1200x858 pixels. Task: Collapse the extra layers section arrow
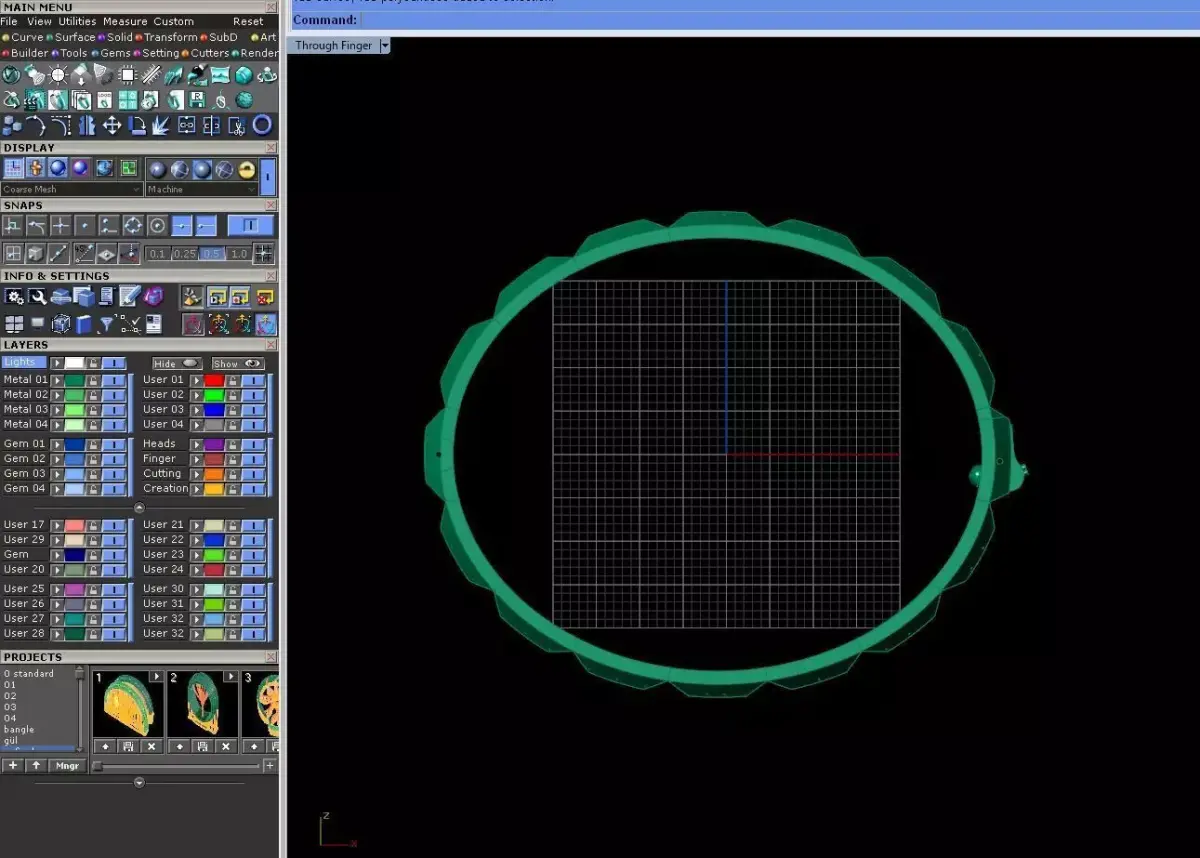[x=139, y=508]
